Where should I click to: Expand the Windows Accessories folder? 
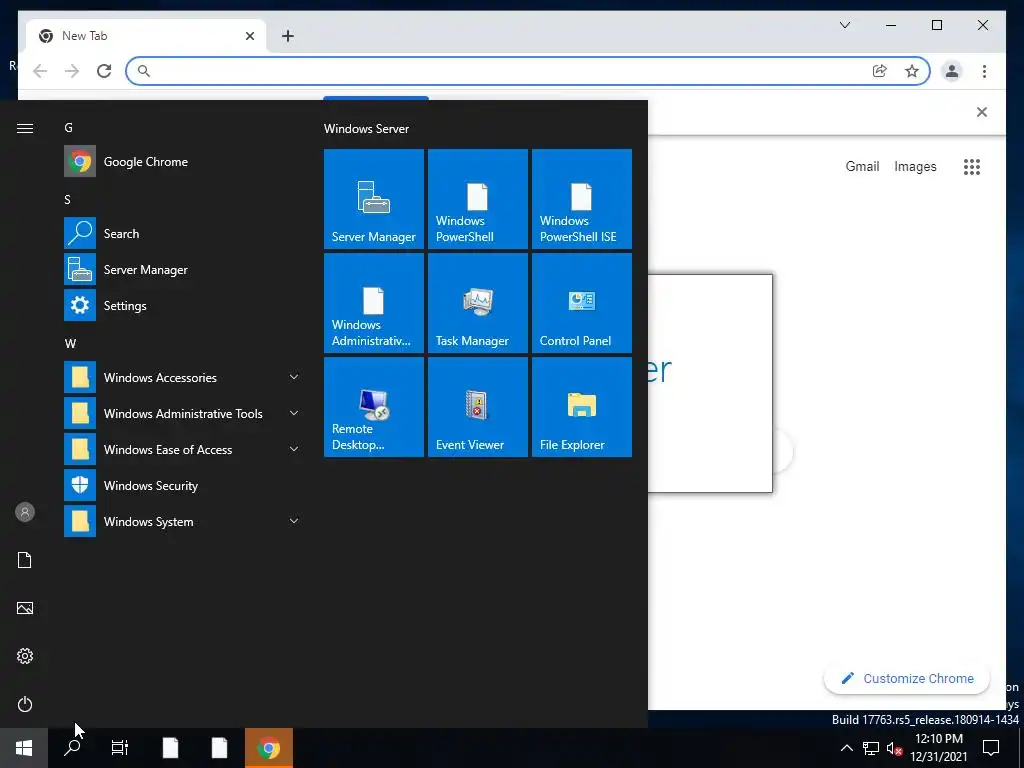(182, 377)
